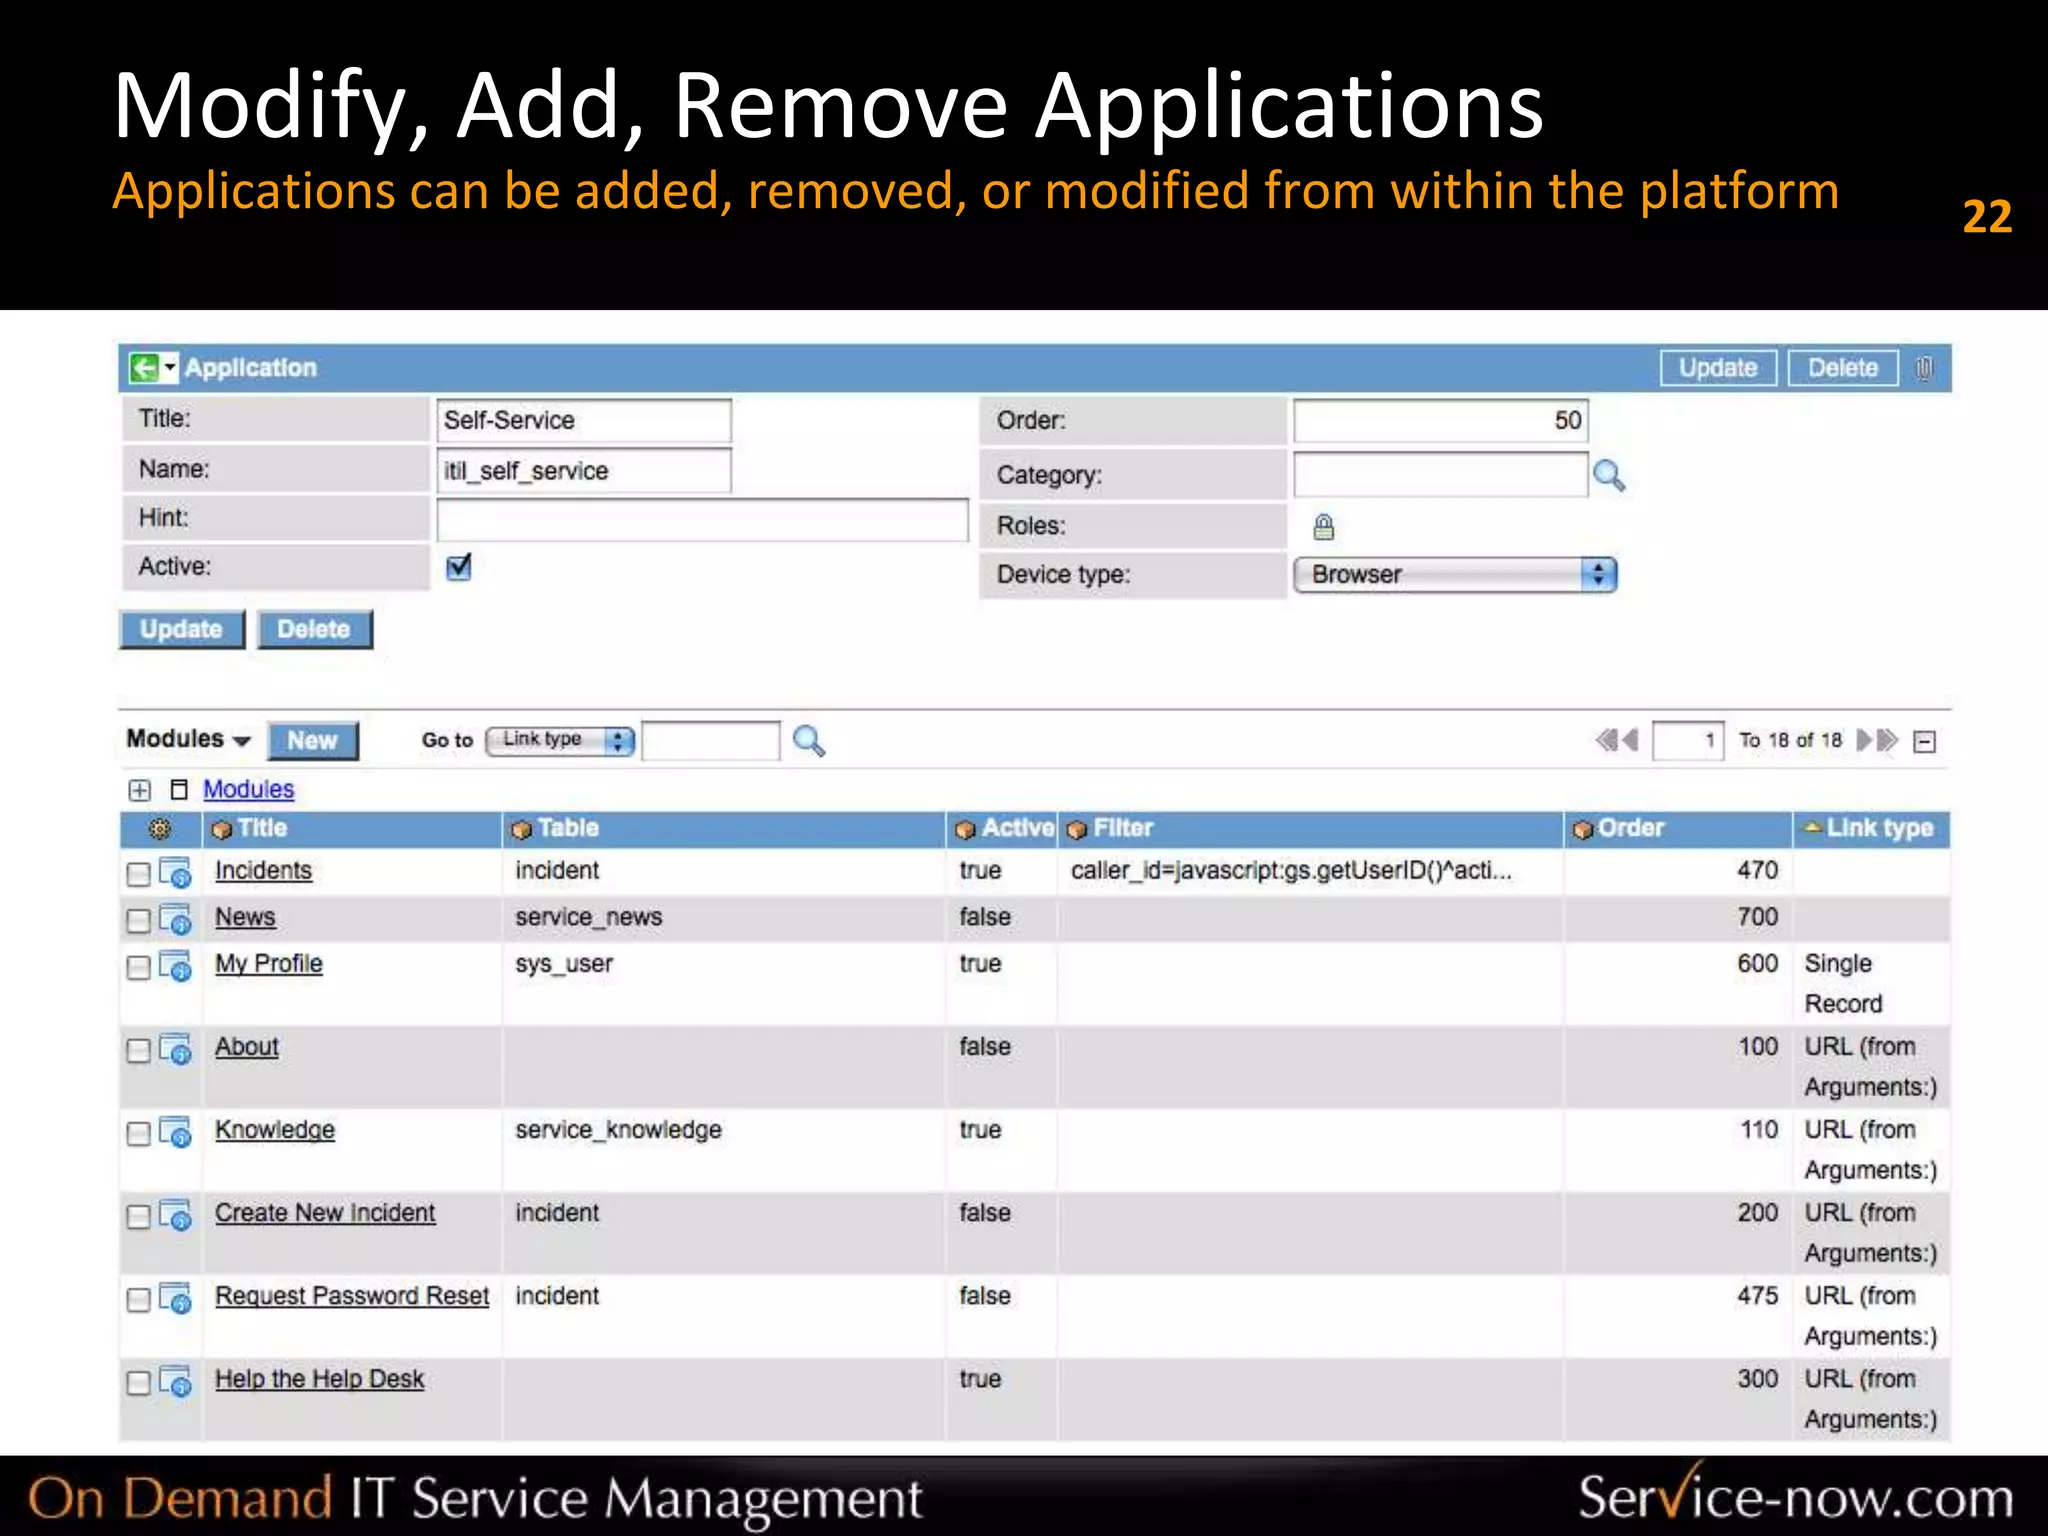Open preview icon for About row
This screenshot has width=2048, height=1536.
(x=176, y=1048)
